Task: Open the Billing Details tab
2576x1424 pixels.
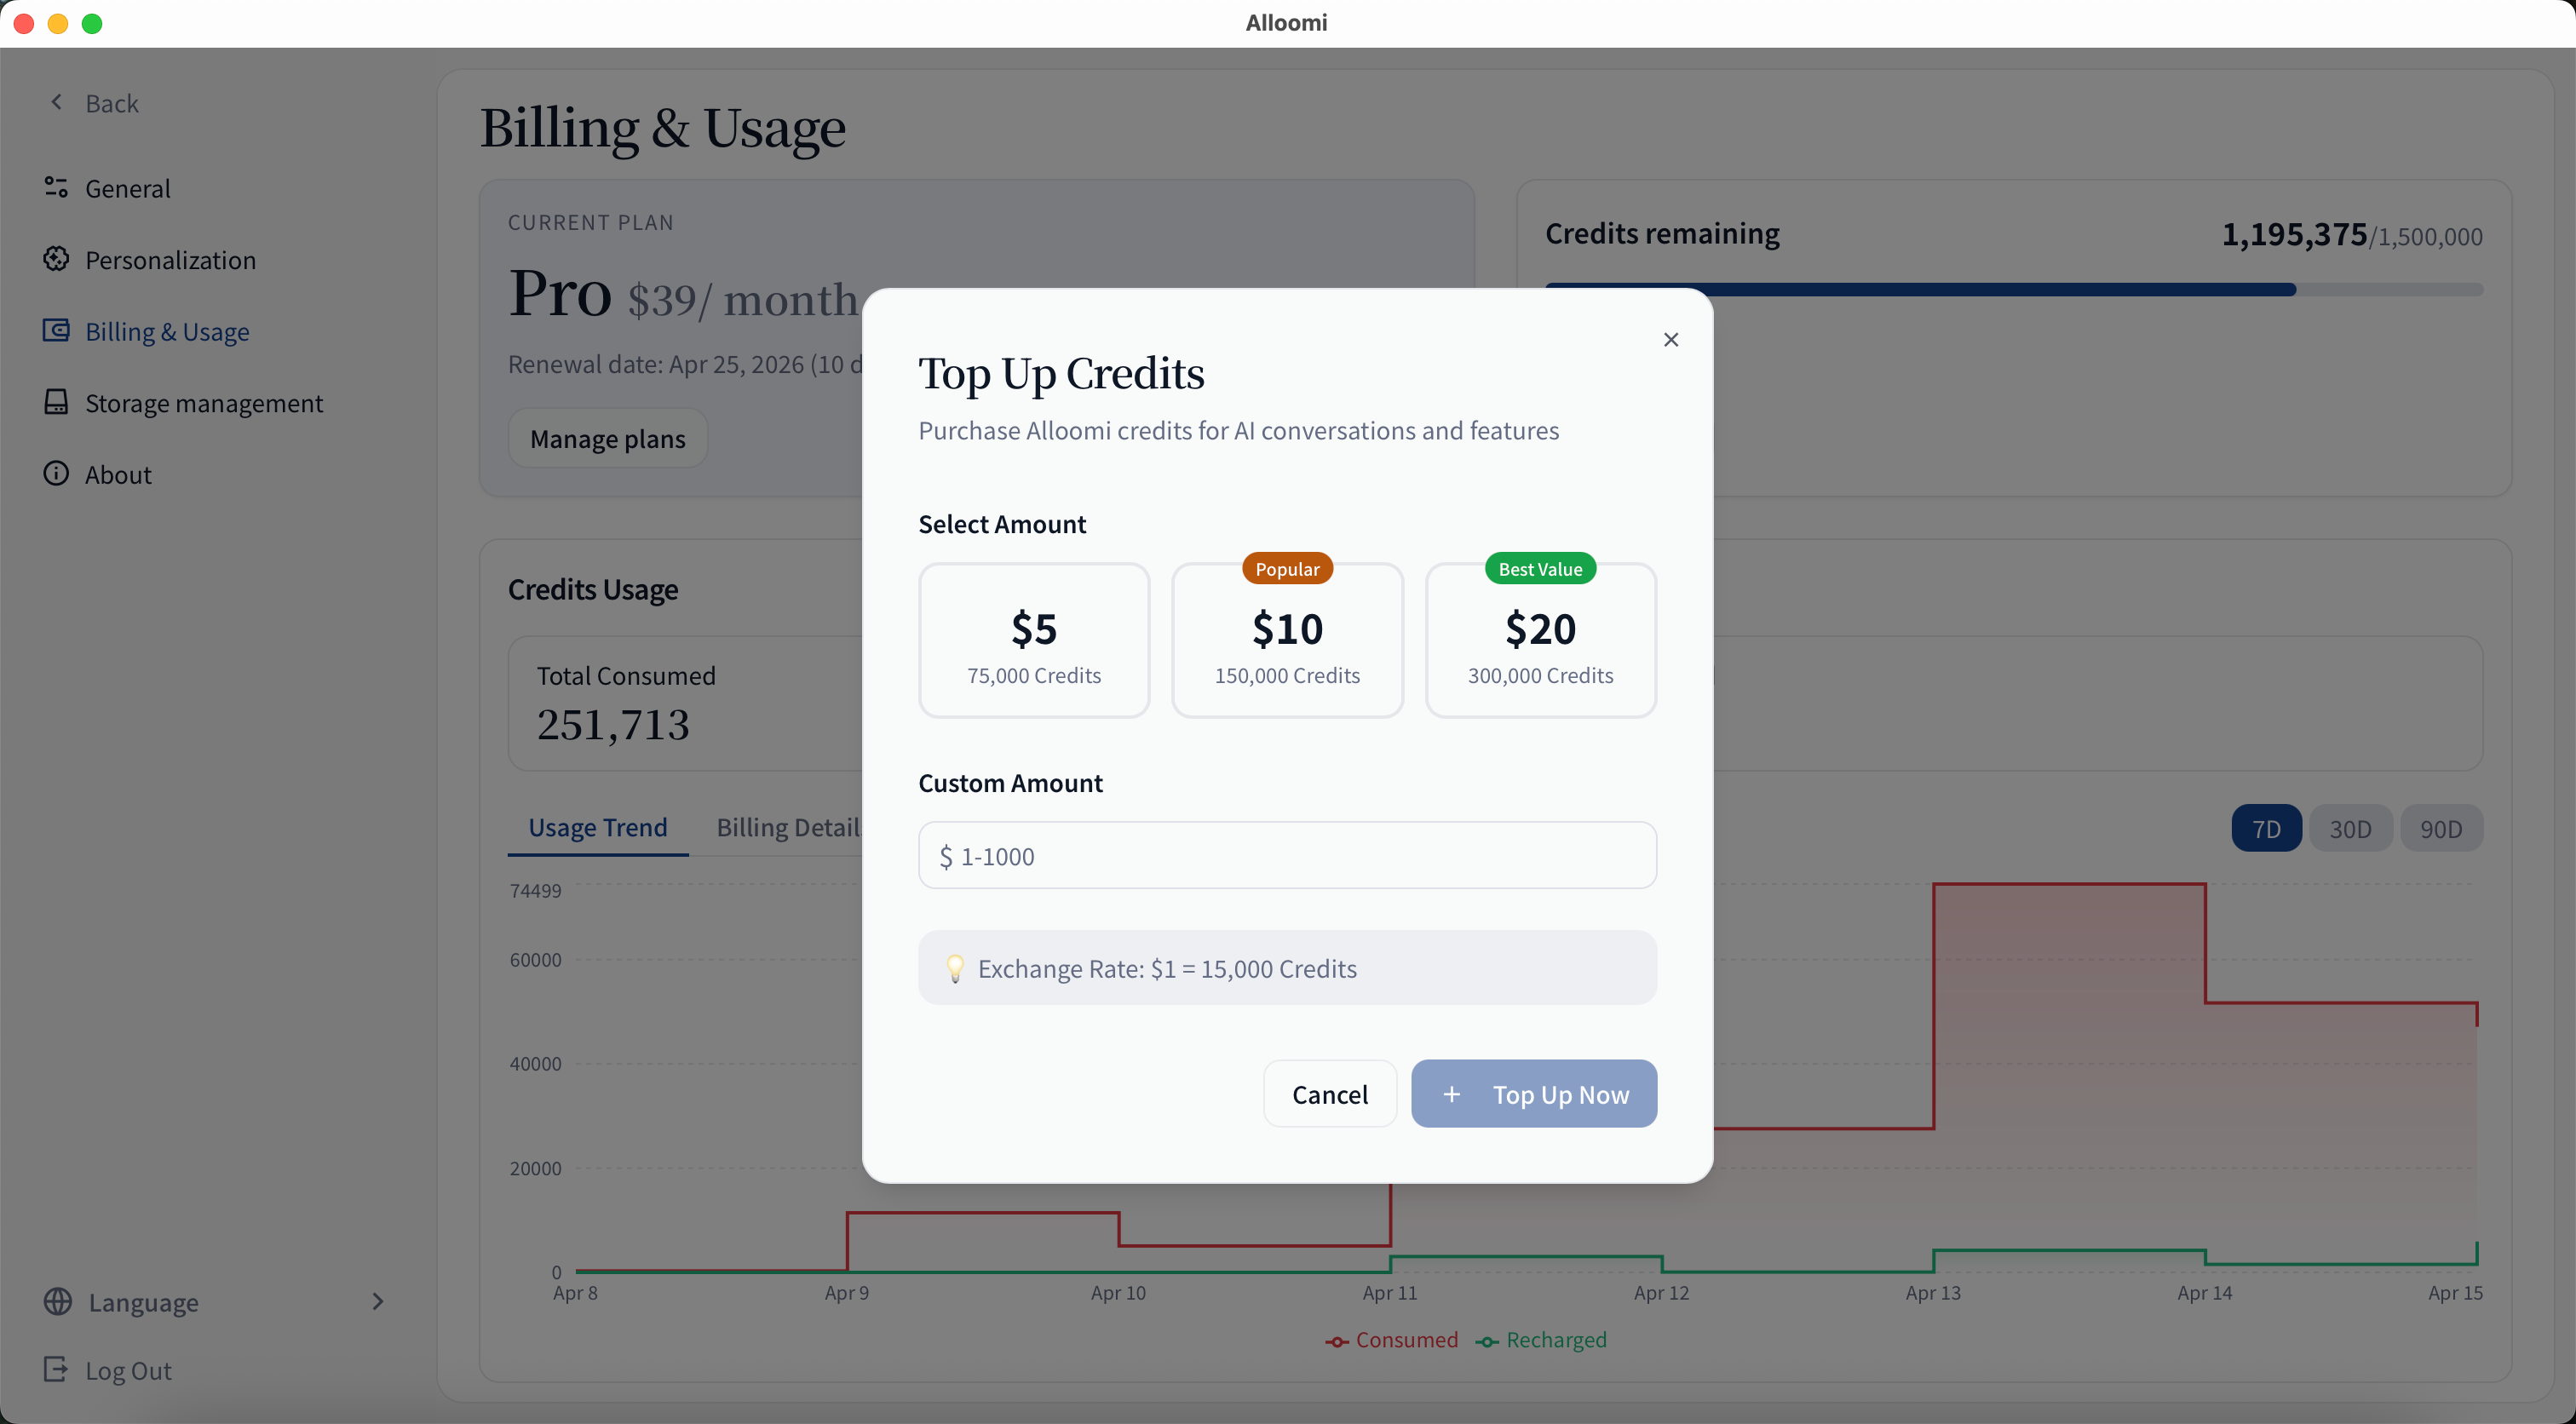Action: click(x=788, y=828)
